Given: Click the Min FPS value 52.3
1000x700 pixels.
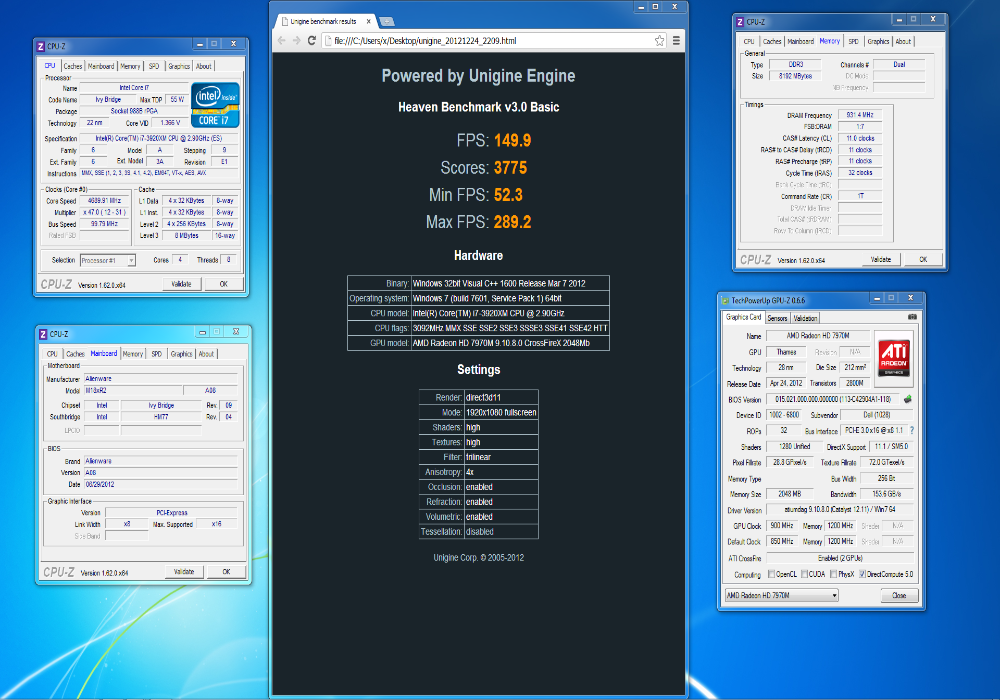Looking at the screenshot, I should point(508,194).
